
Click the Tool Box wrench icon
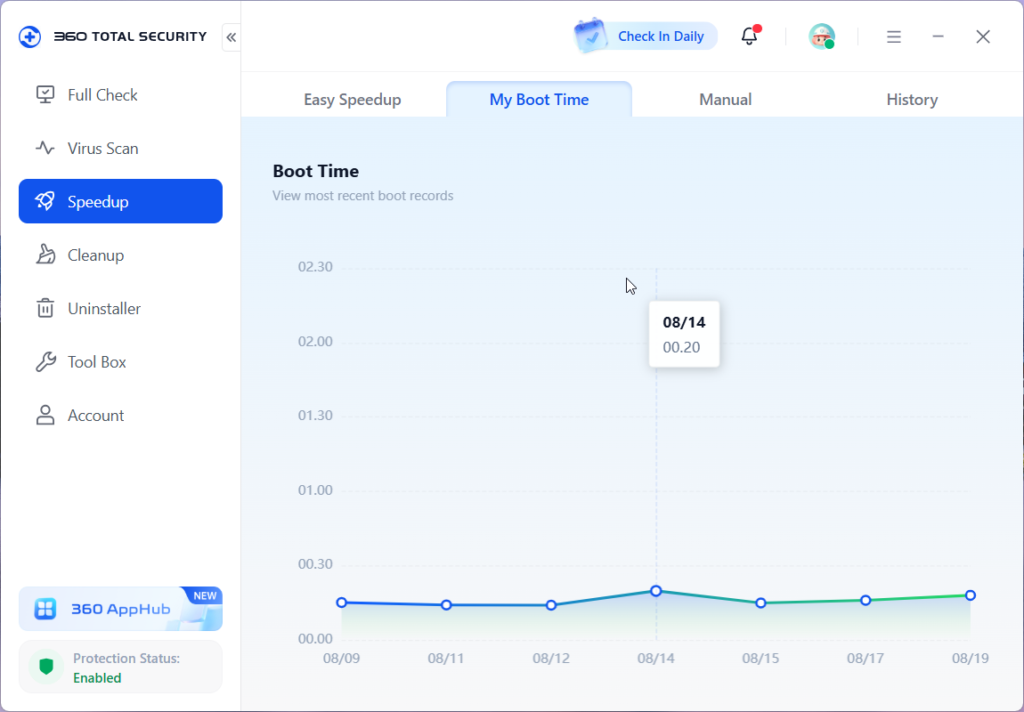[x=45, y=362]
